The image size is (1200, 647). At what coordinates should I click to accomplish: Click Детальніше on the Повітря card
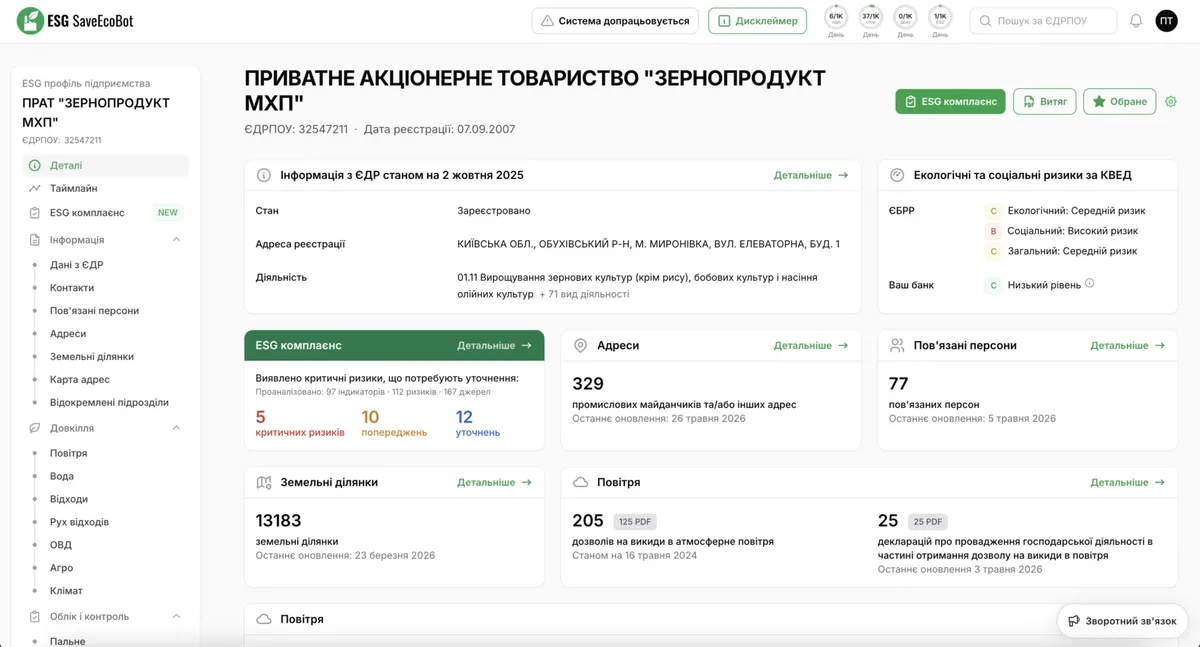pyautogui.click(x=1128, y=482)
